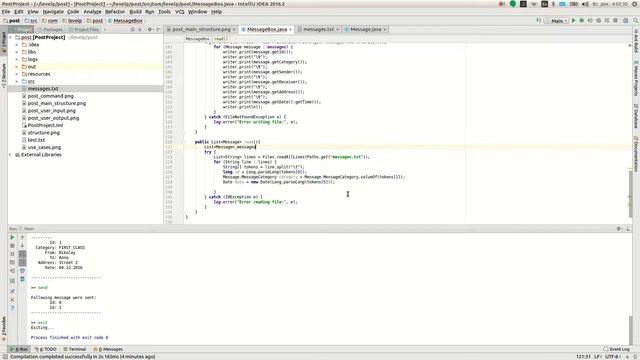Select PostProject.iml in project tree
The width and height of the screenshot is (640, 360).
45,125
